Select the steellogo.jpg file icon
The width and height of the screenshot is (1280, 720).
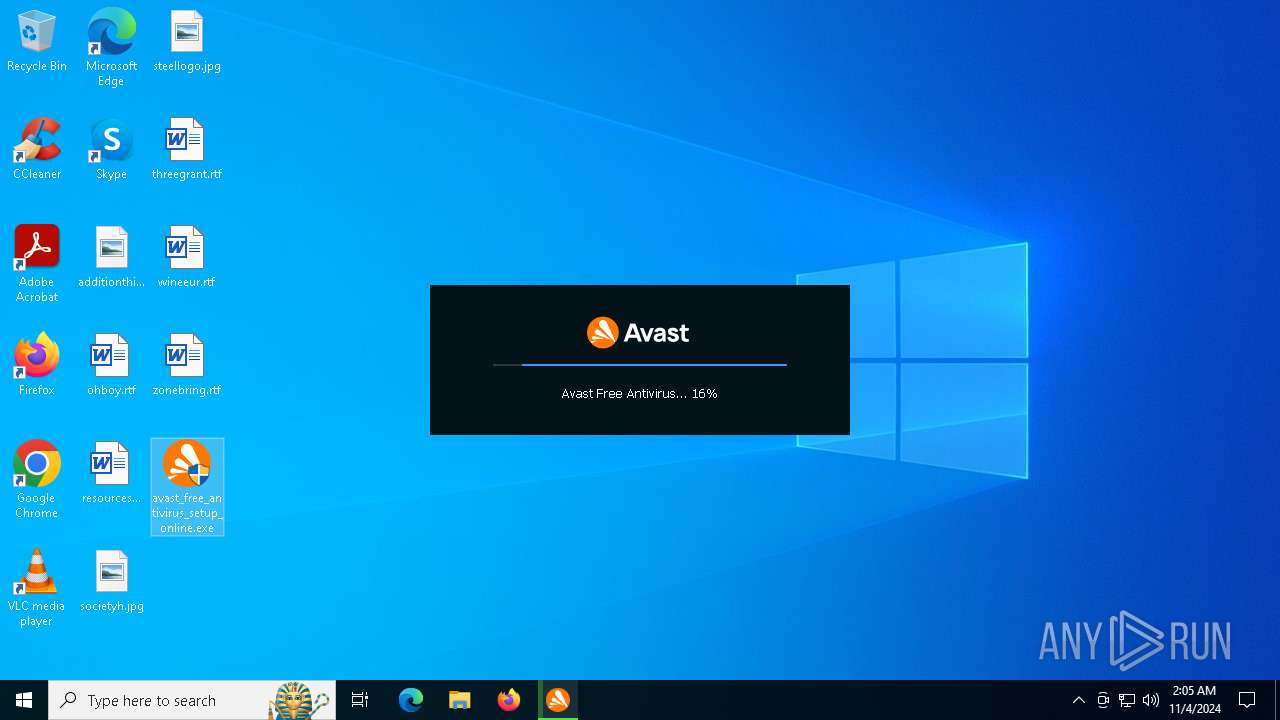click(187, 42)
